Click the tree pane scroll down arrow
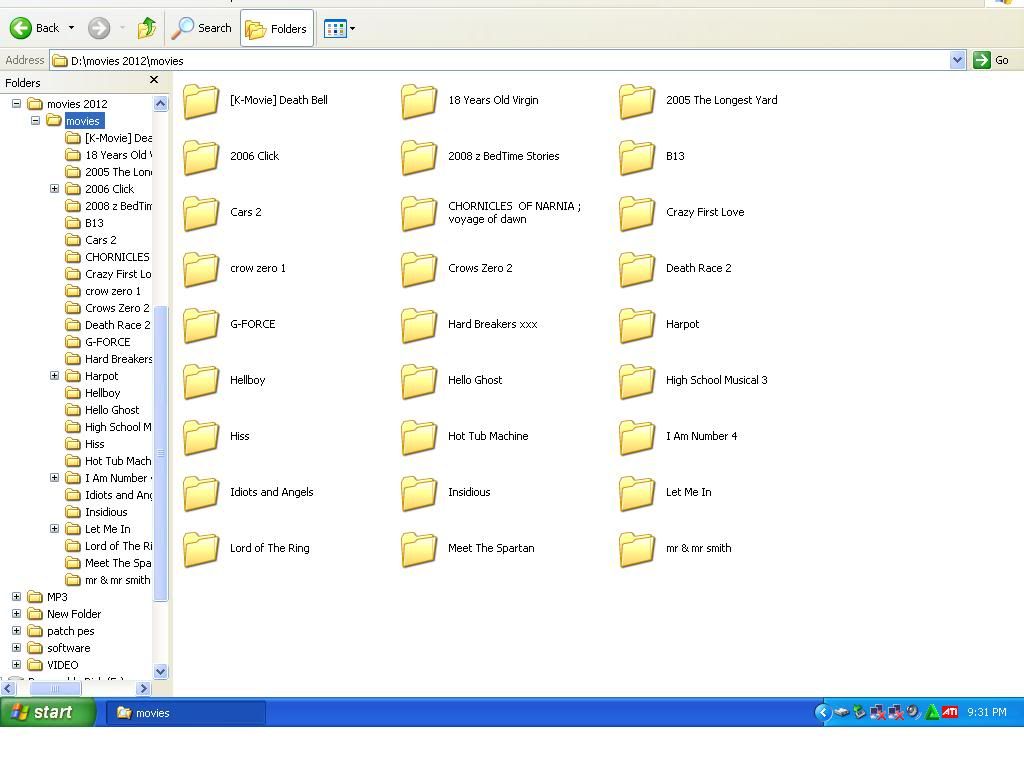 (161, 671)
